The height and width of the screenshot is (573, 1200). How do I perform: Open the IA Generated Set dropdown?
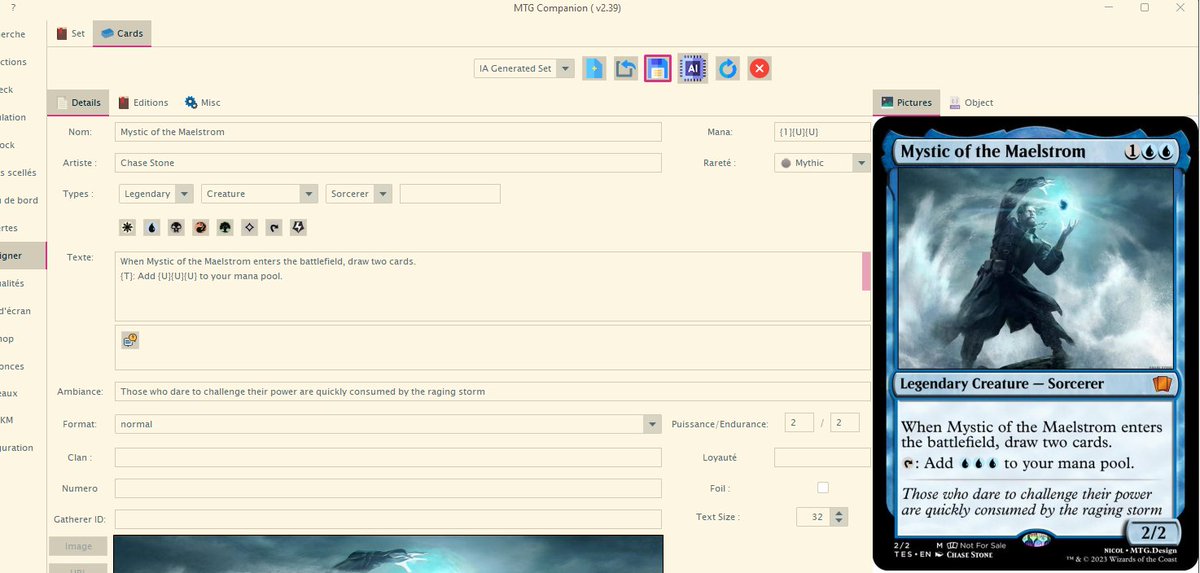pyautogui.click(x=524, y=68)
